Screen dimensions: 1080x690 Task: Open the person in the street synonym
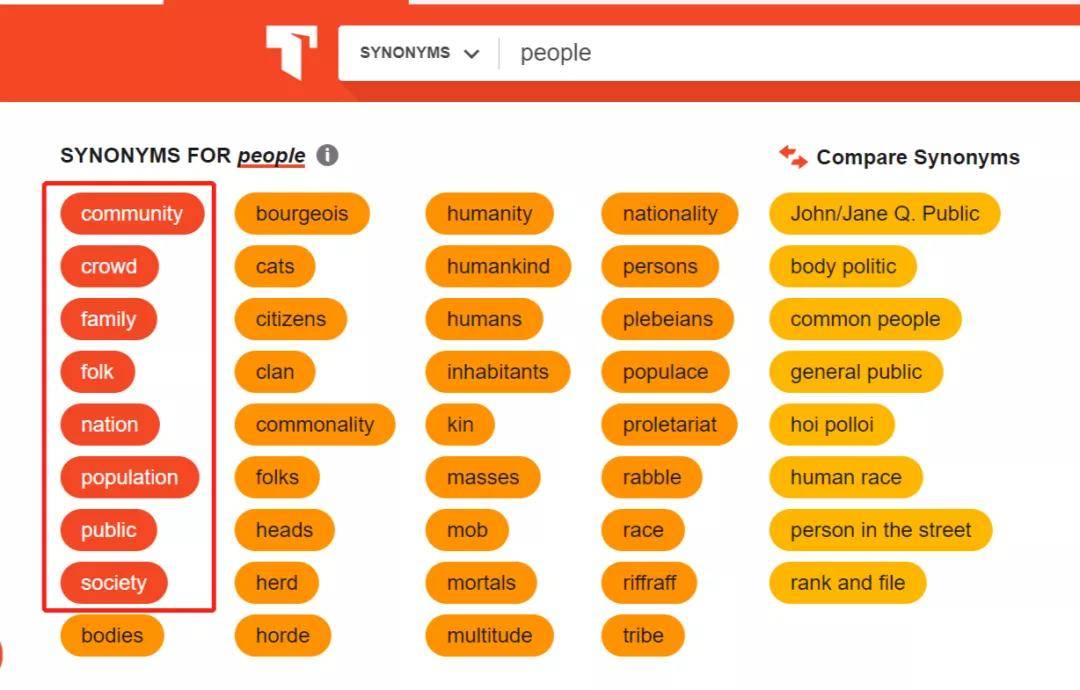(881, 530)
